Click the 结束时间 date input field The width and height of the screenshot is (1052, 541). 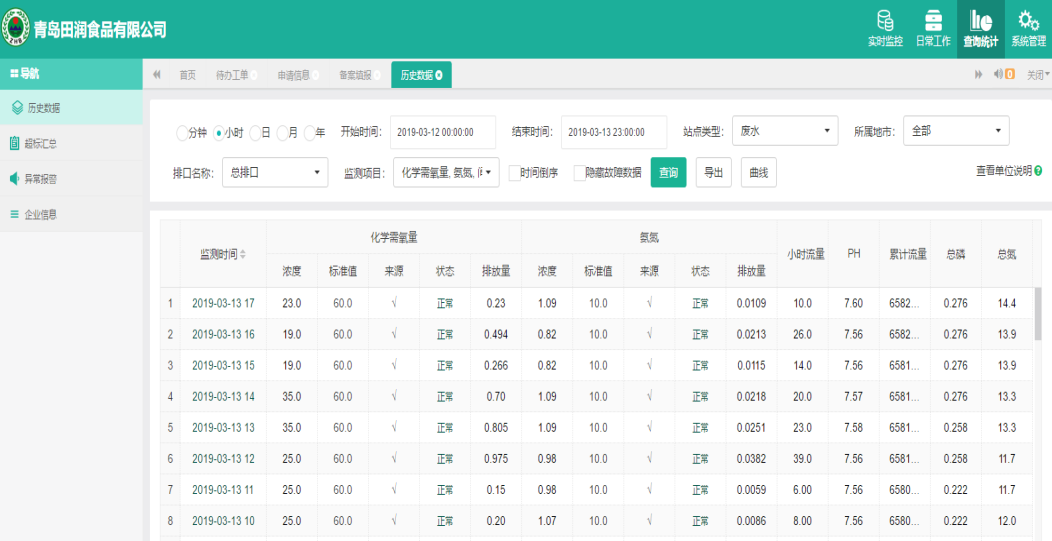(614, 132)
